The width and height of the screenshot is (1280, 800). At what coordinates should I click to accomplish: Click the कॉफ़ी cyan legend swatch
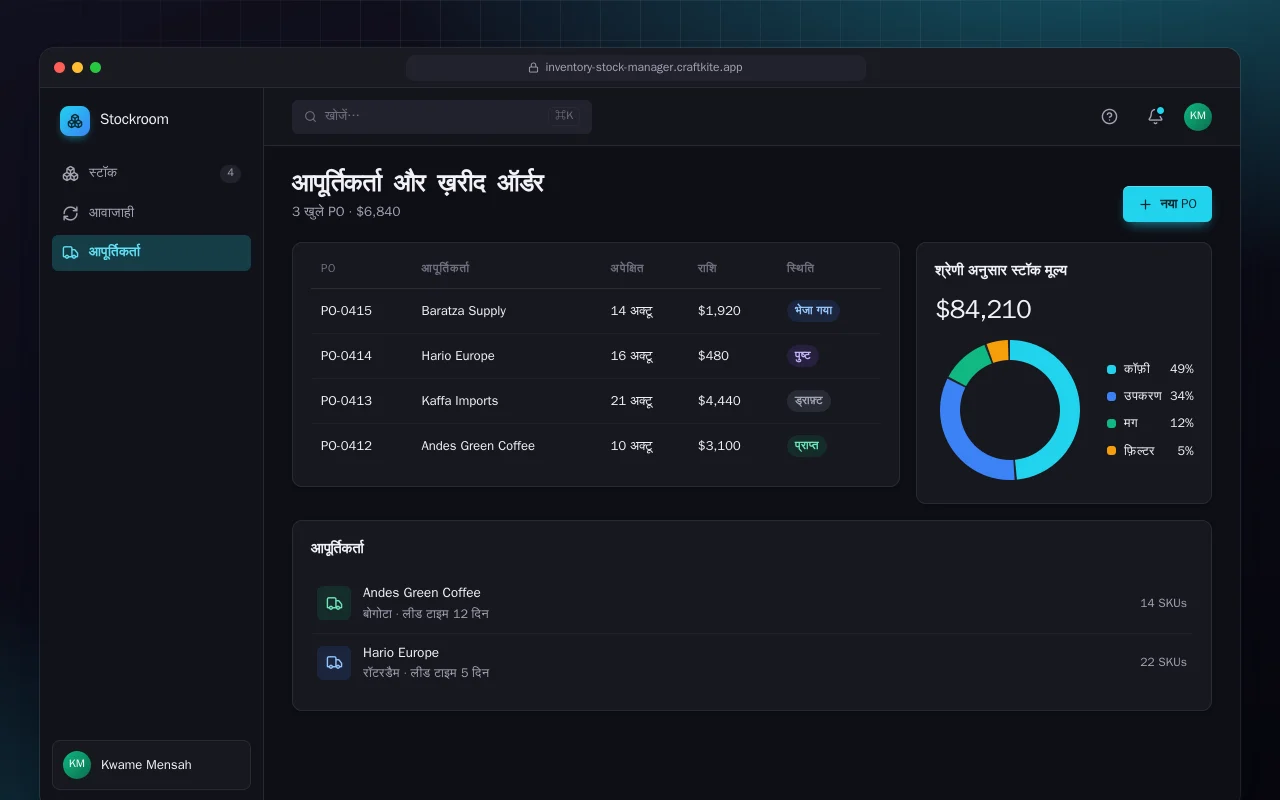pos(1111,369)
